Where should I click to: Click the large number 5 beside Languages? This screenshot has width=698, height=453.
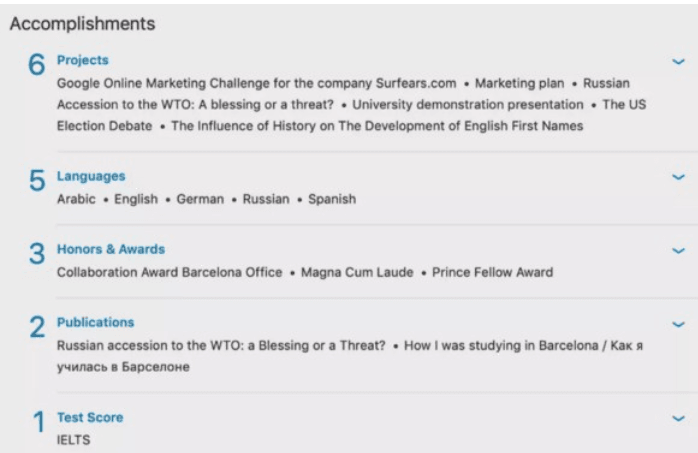tap(37, 180)
